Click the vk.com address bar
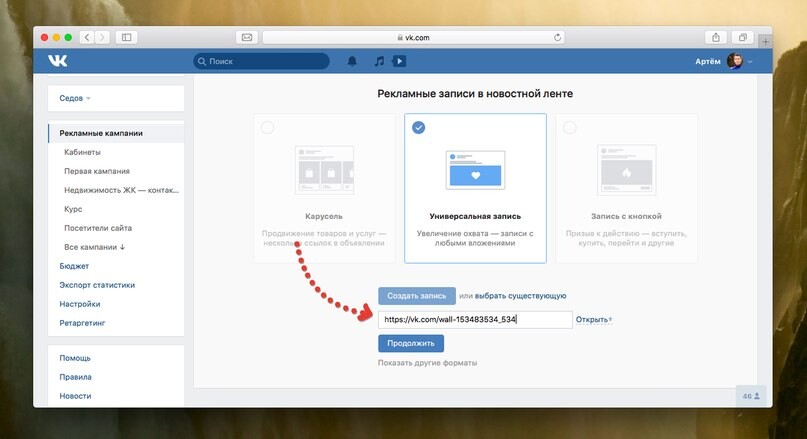This screenshot has height=439, width=807. click(413, 37)
